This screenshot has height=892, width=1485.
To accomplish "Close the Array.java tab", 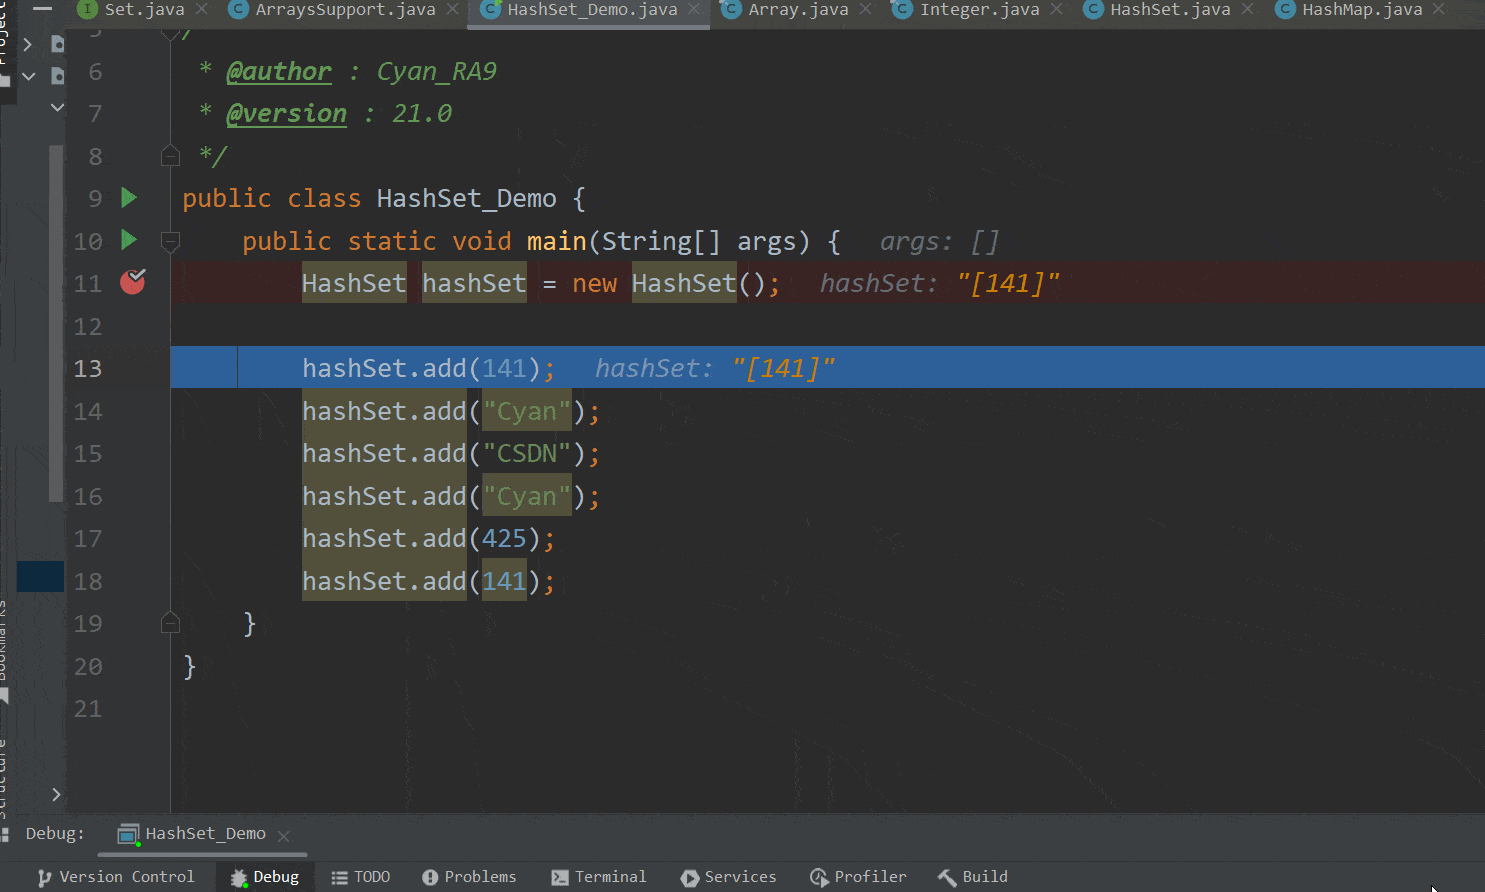I will 866,10.
